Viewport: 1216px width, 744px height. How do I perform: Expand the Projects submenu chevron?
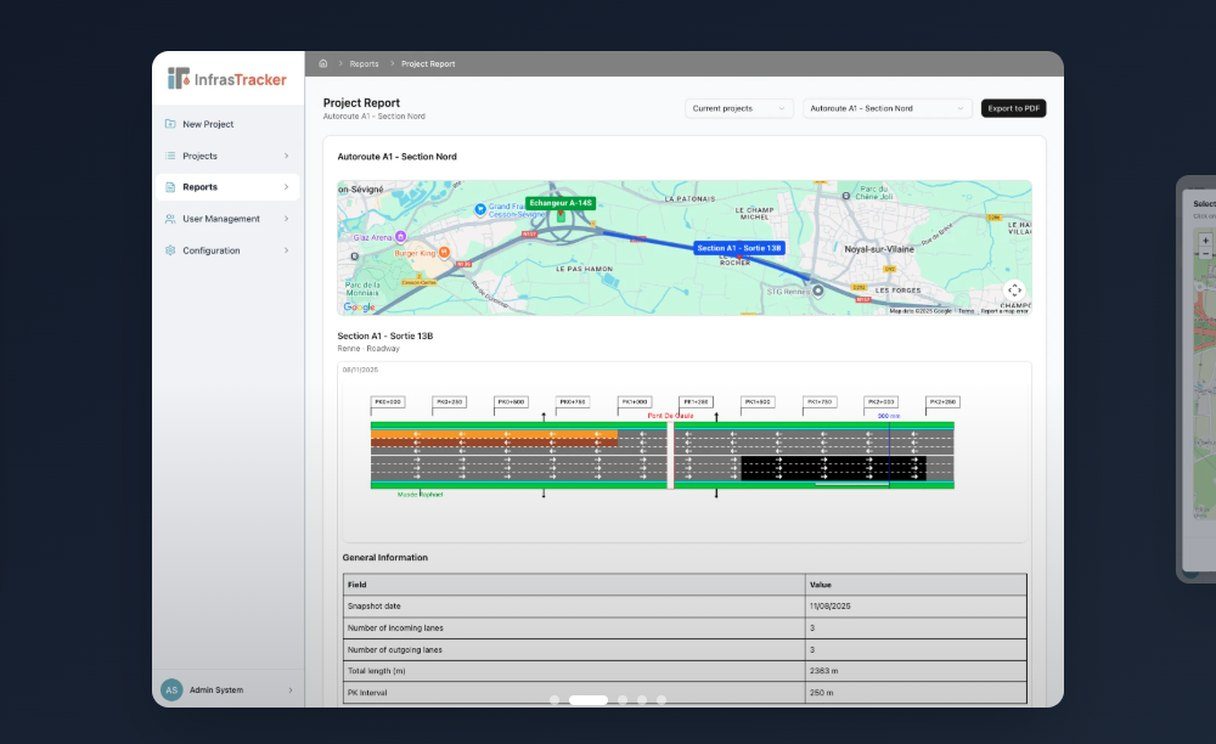(286, 156)
